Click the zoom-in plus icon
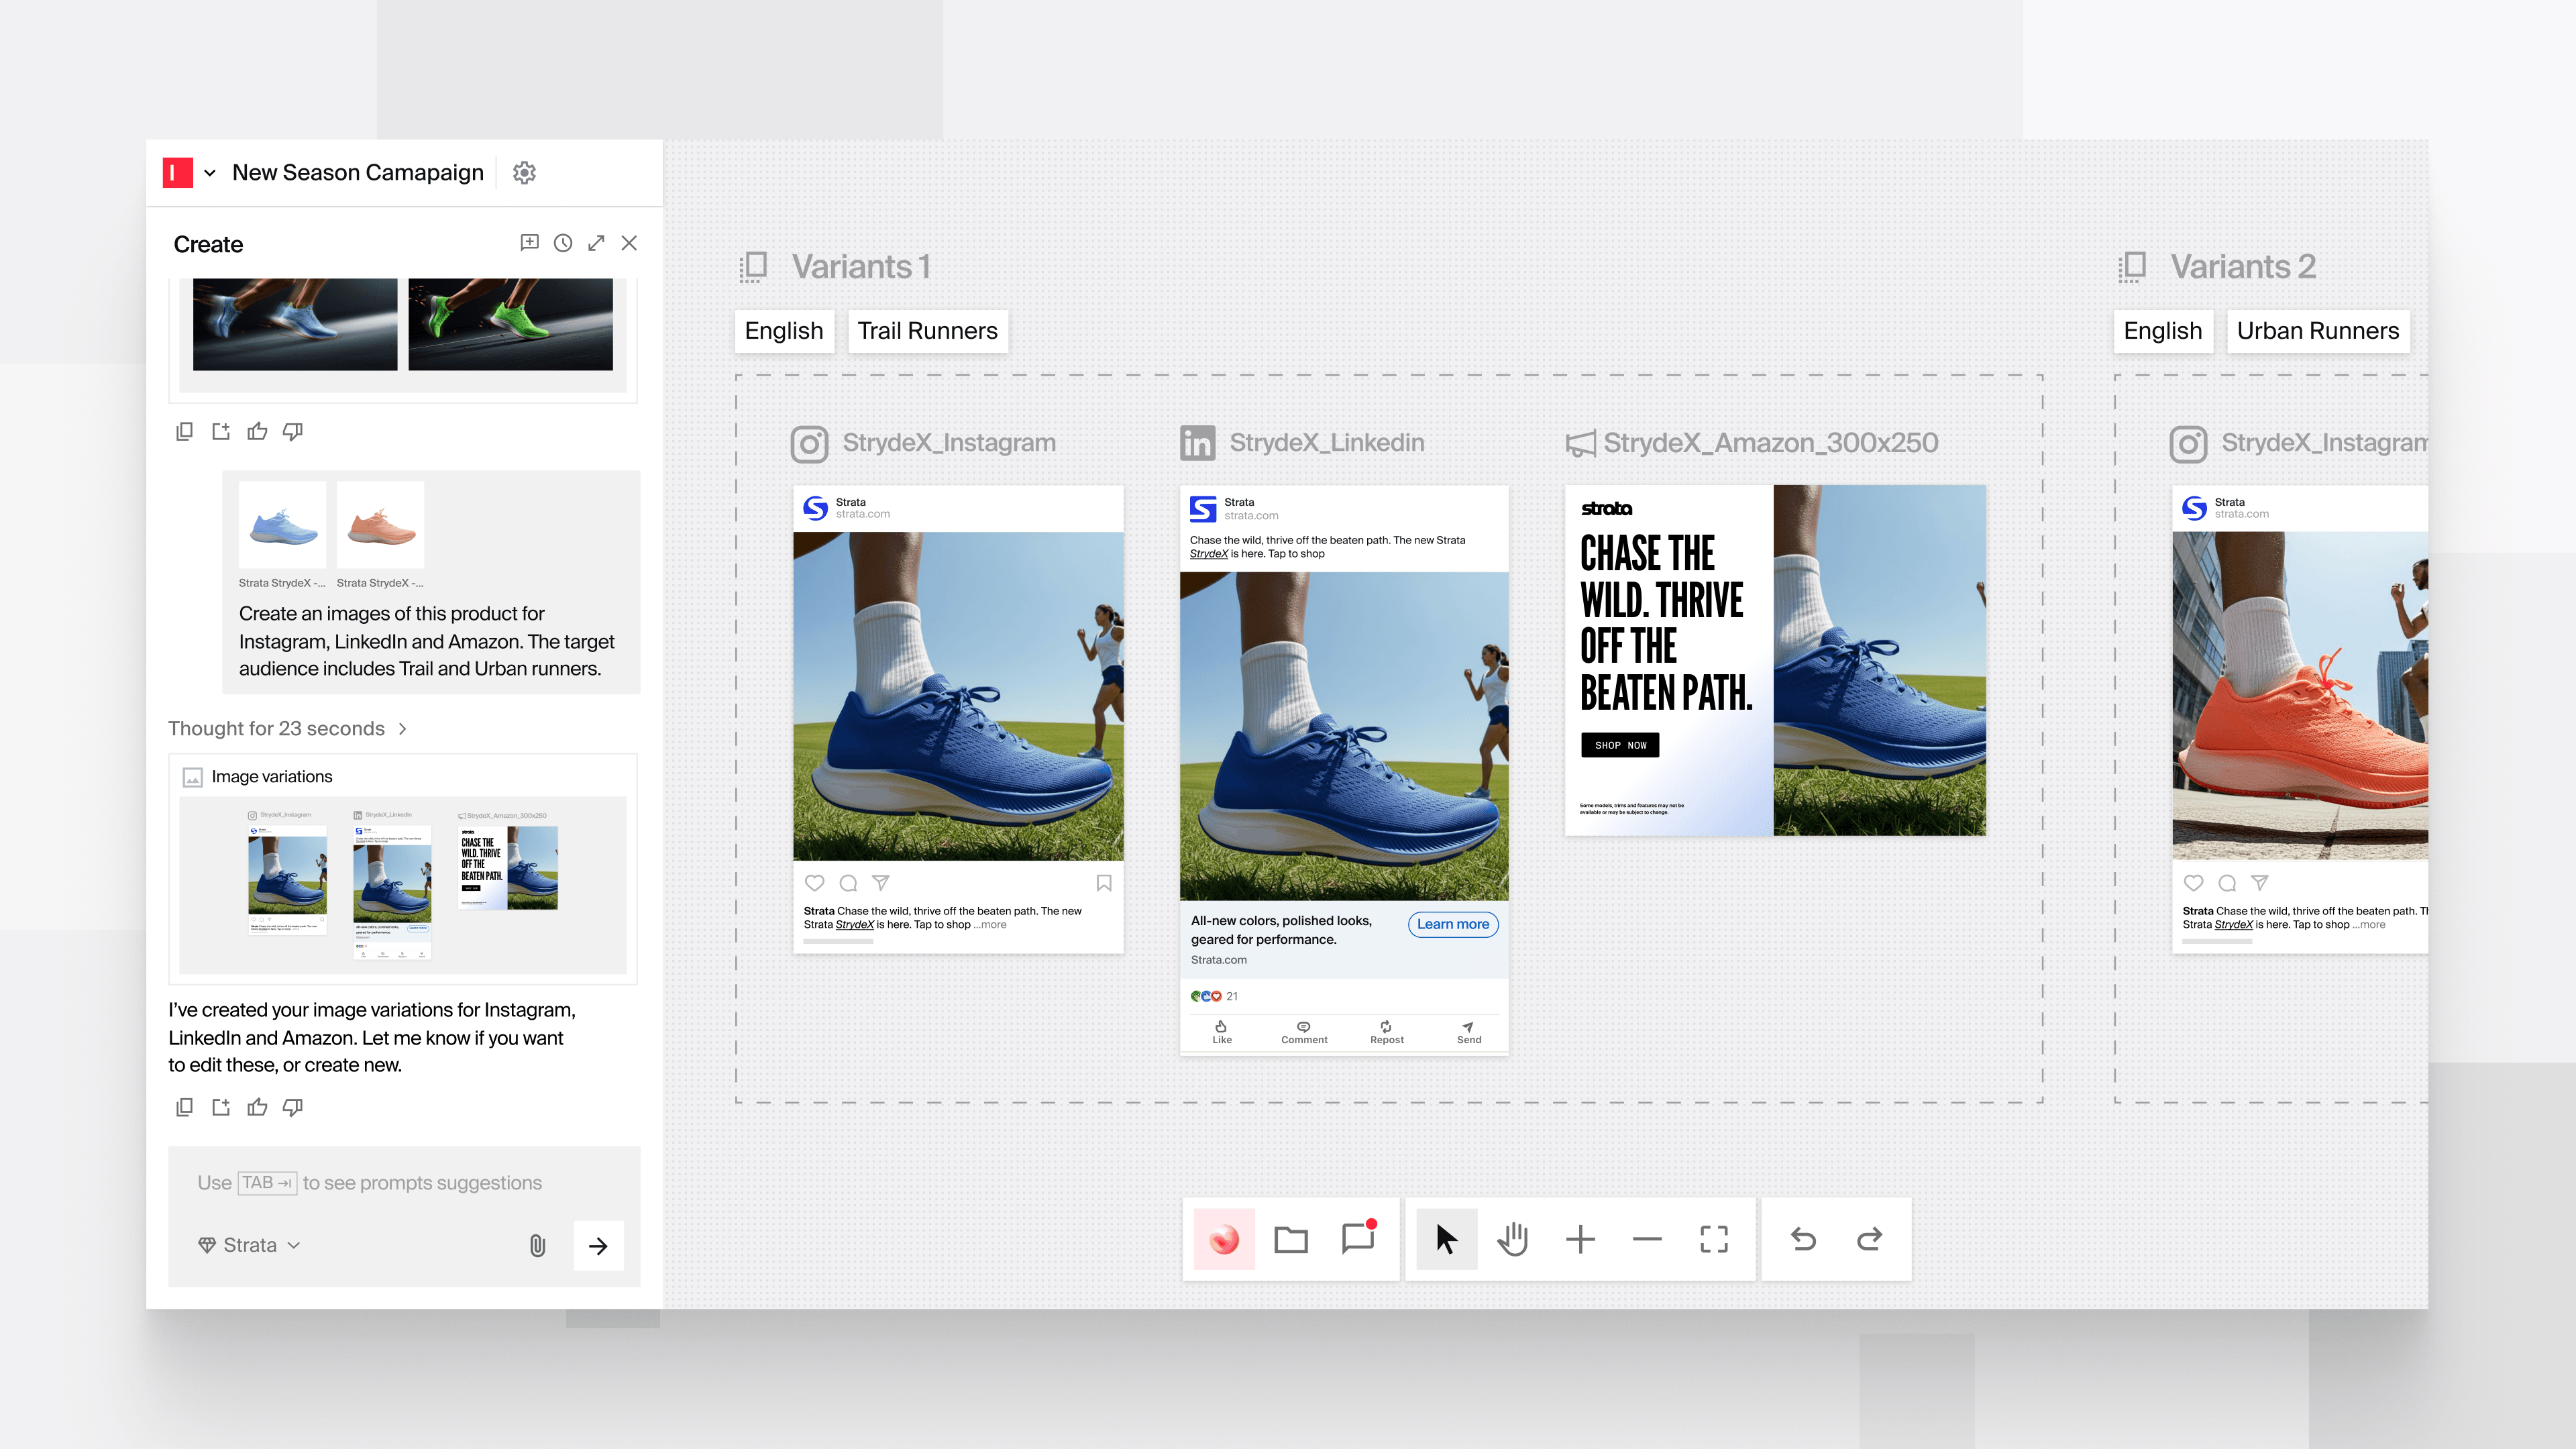 point(1580,1238)
